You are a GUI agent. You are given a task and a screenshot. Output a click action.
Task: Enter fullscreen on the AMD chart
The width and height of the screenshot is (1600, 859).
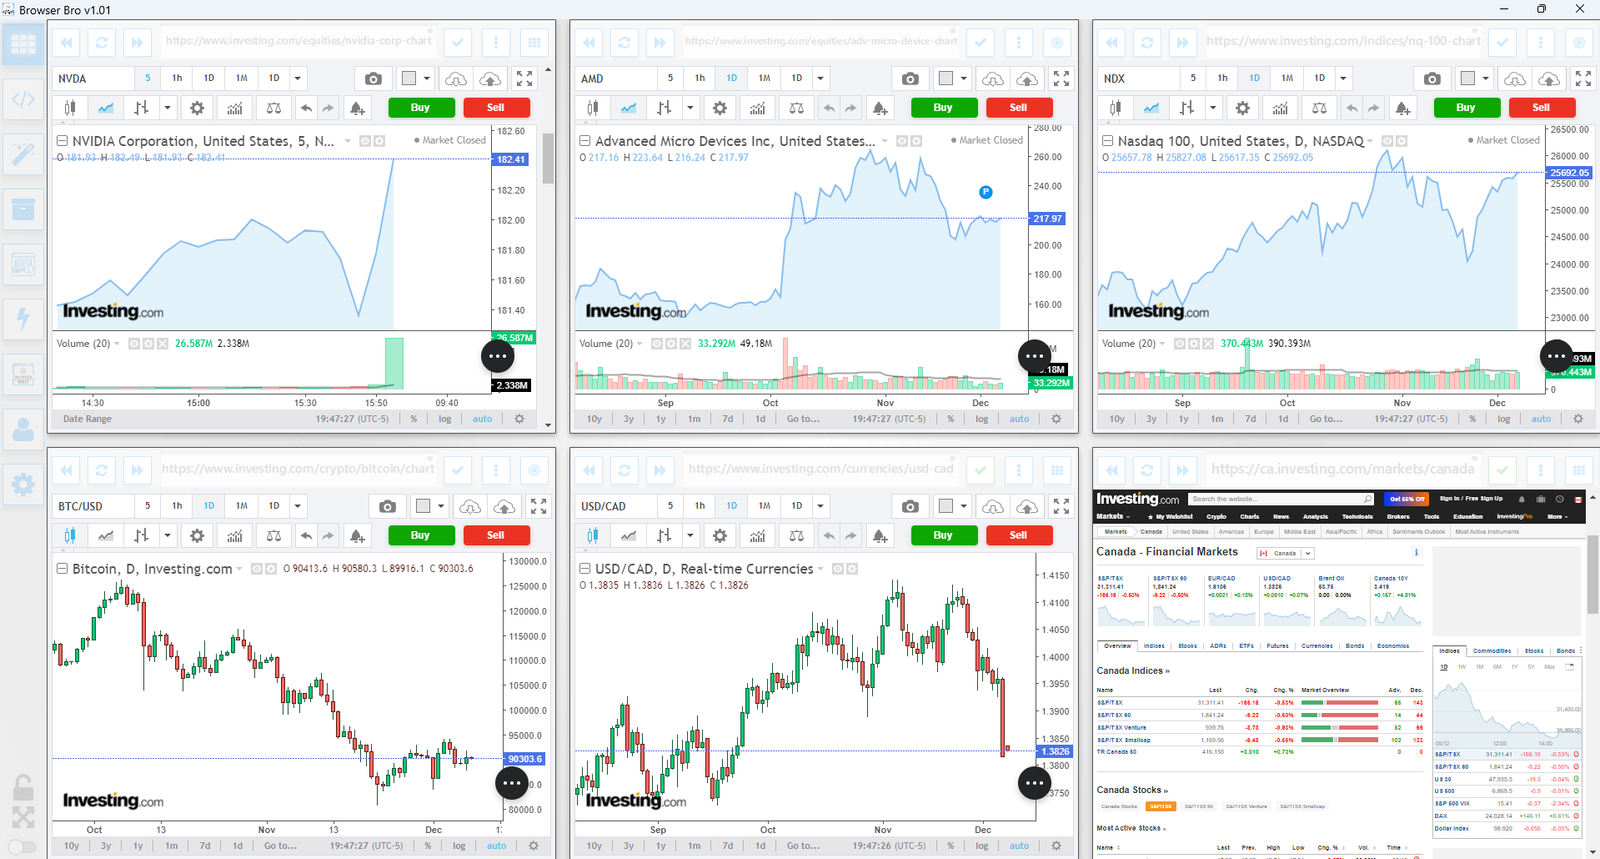tap(1061, 78)
